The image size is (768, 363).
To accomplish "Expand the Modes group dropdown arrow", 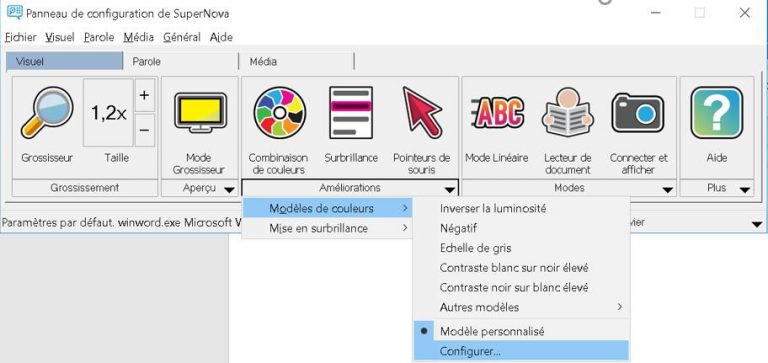I will tap(667, 190).
